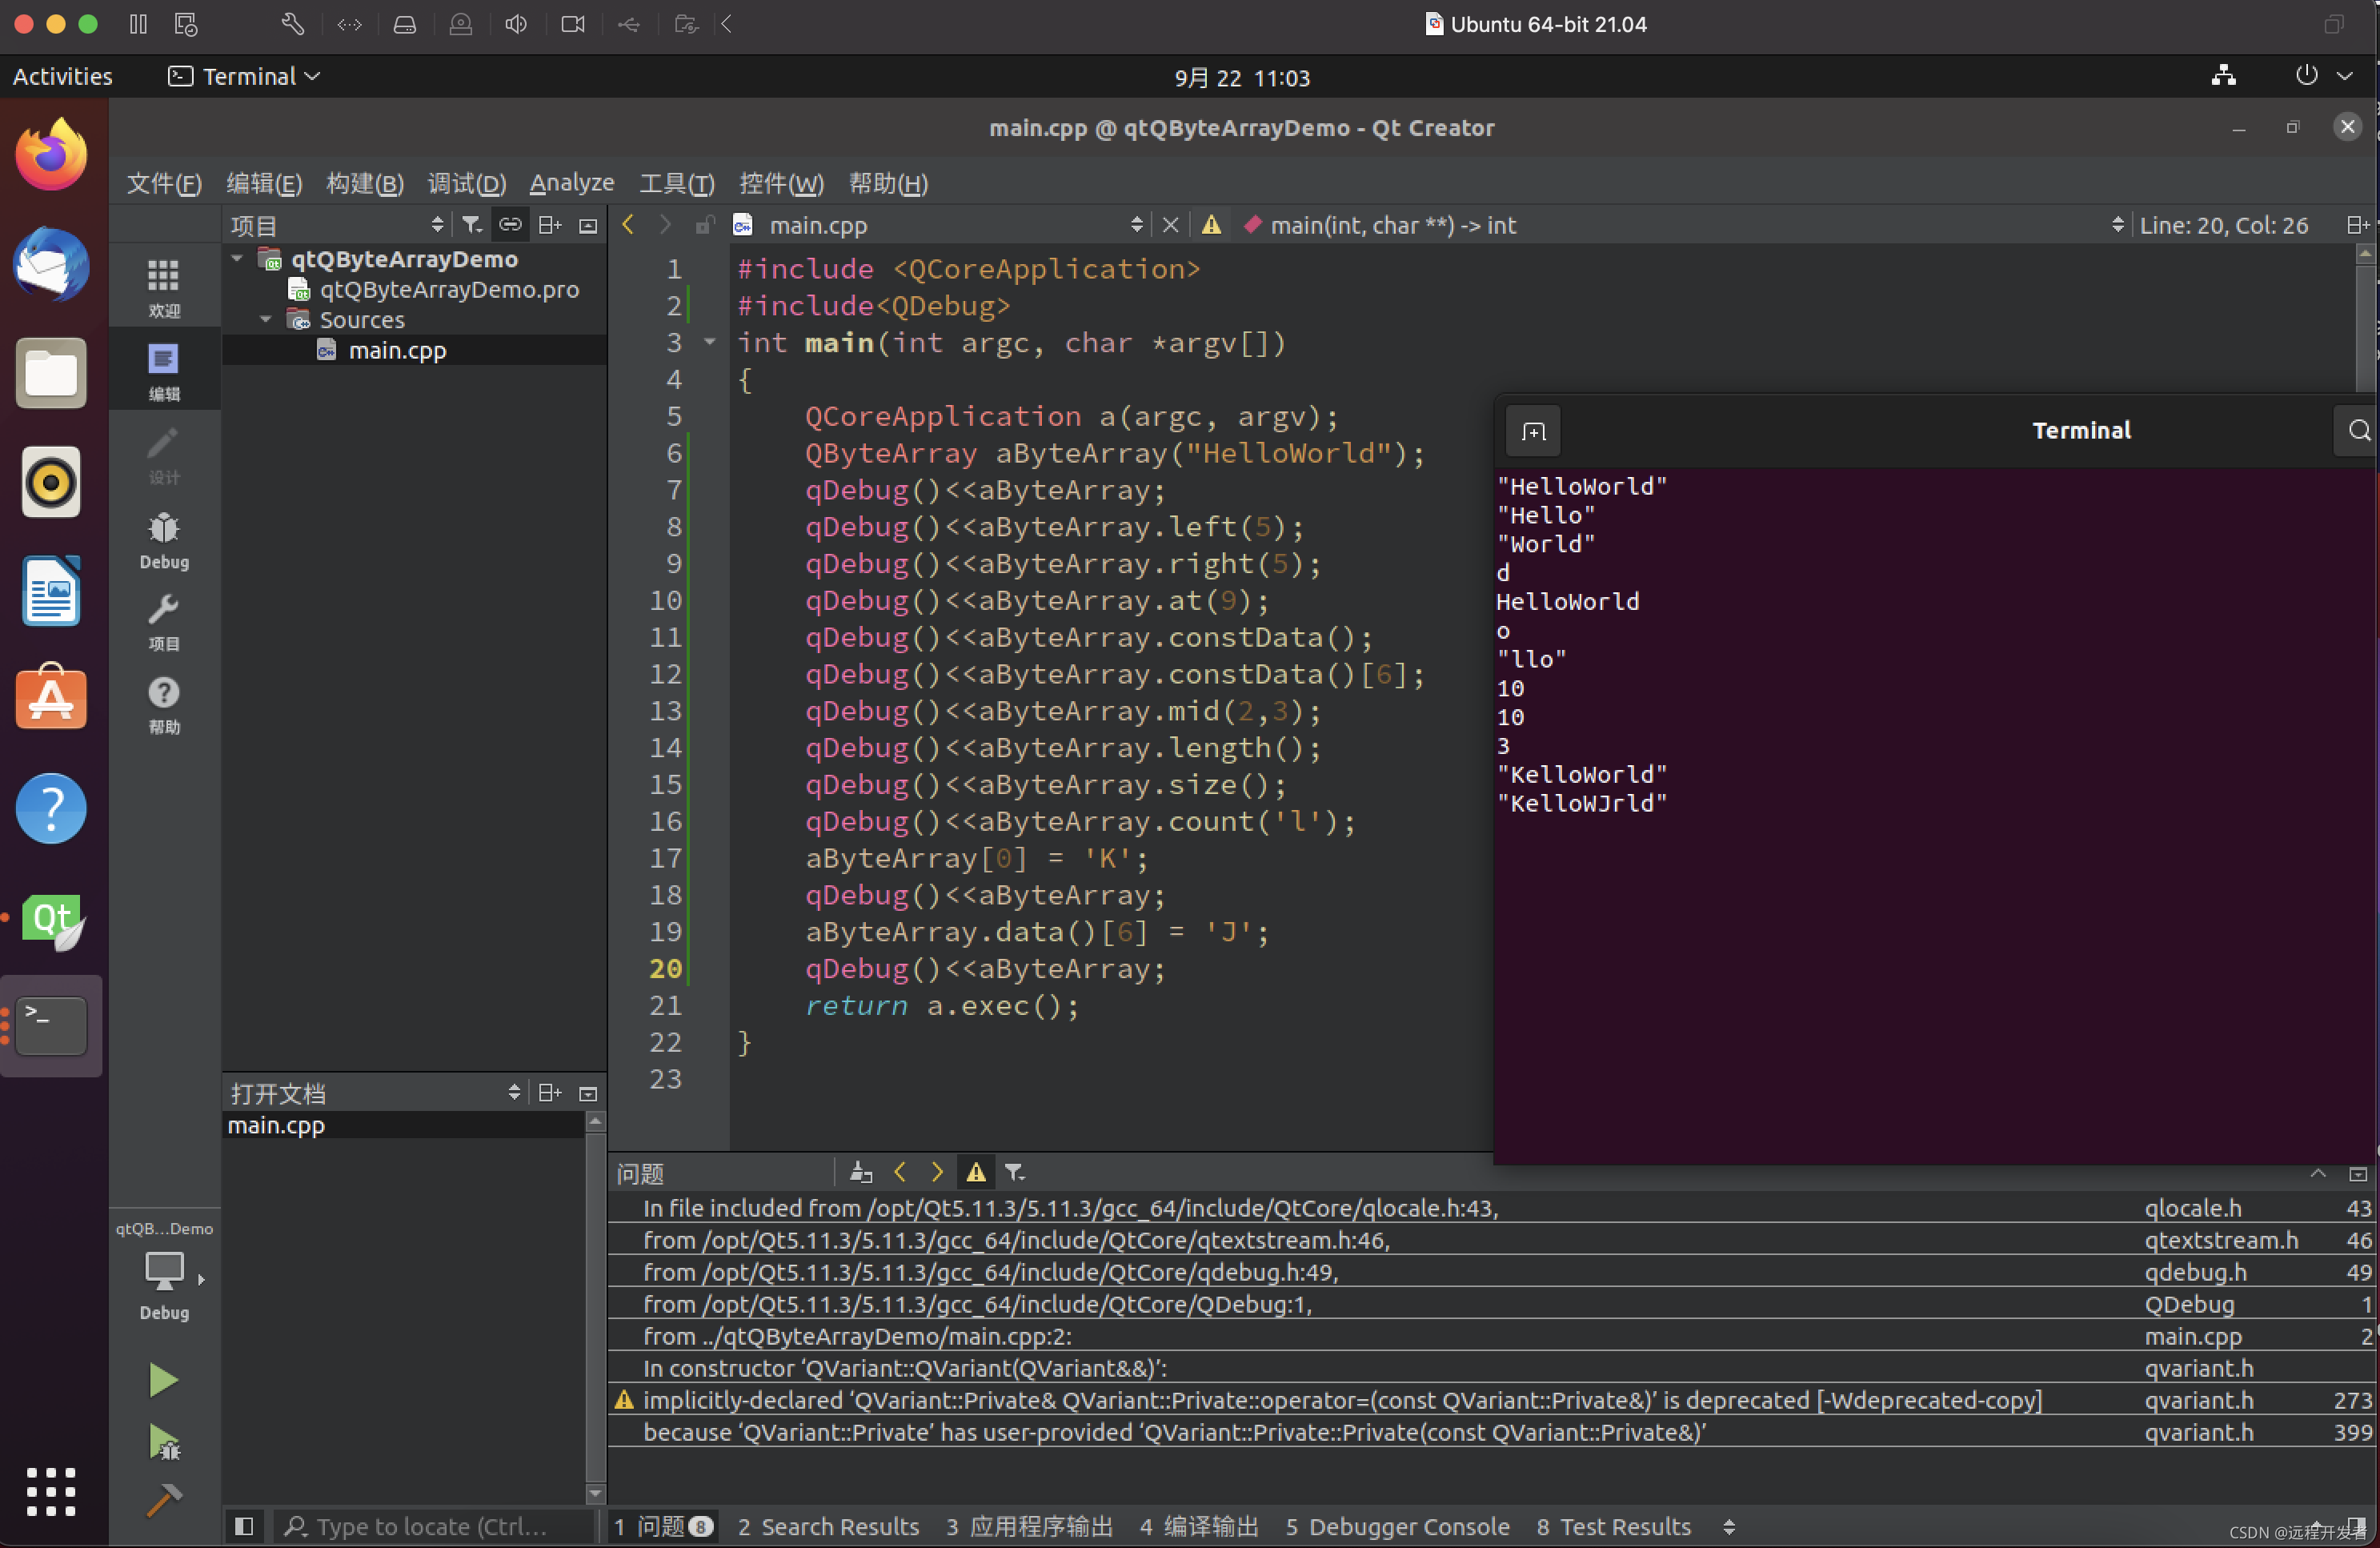Switch to Test Results pane

tap(1613, 1526)
